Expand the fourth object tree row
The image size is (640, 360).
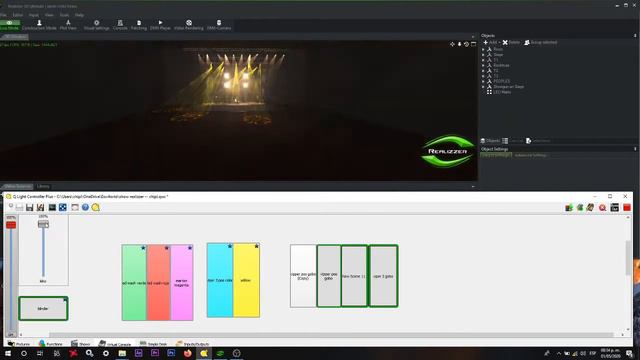(483, 65)
